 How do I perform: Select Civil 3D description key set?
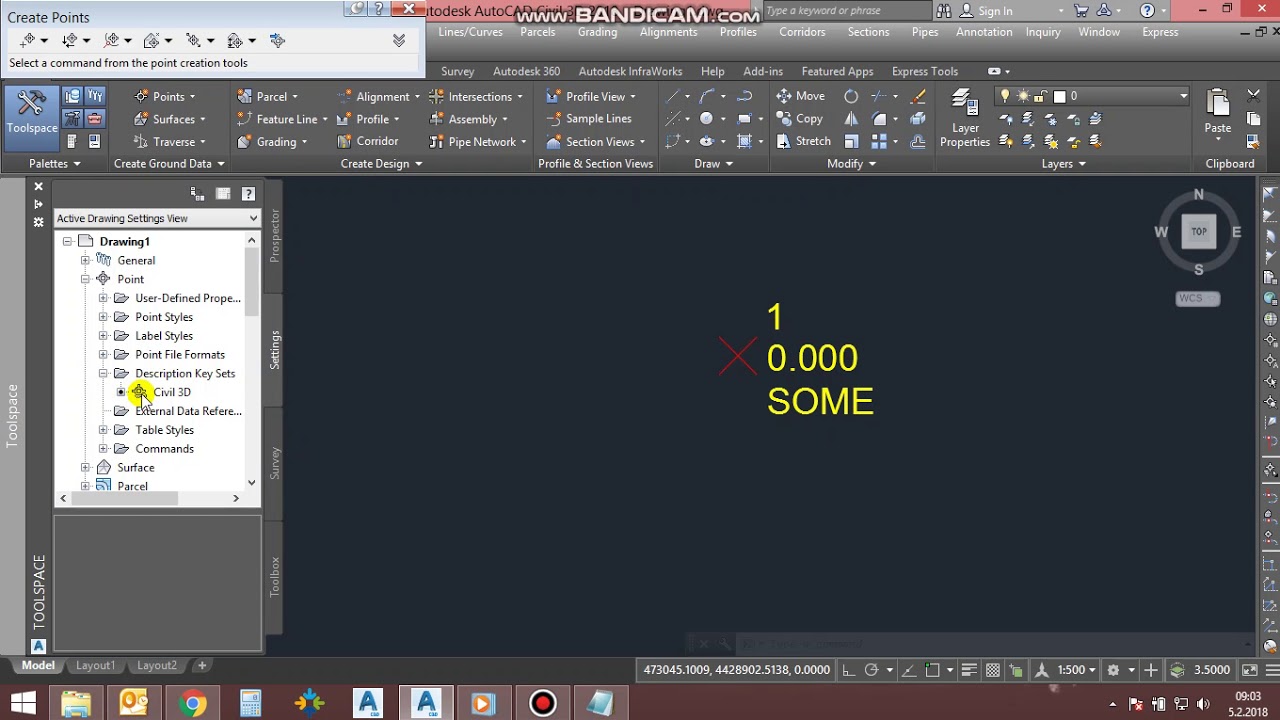[172, 392]
